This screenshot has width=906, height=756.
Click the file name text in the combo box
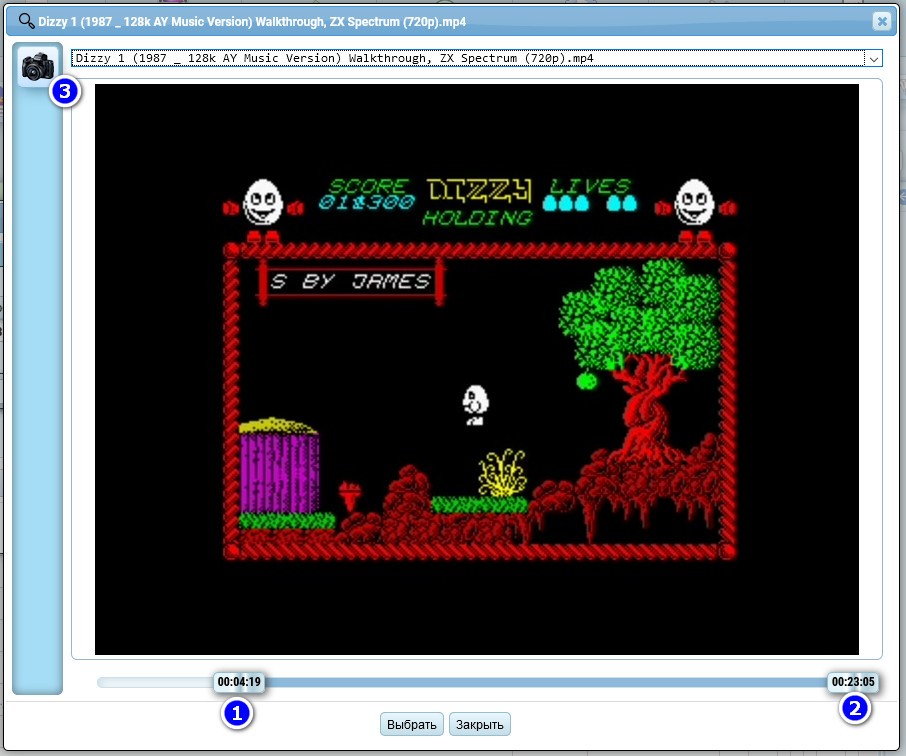pyautogui.click(x=335, y=58)
